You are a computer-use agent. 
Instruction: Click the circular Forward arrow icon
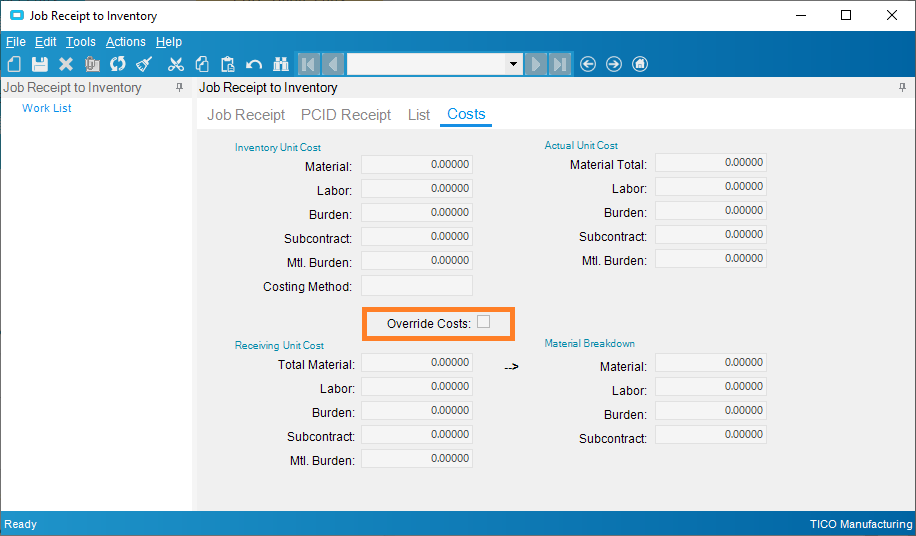(614, 64)
